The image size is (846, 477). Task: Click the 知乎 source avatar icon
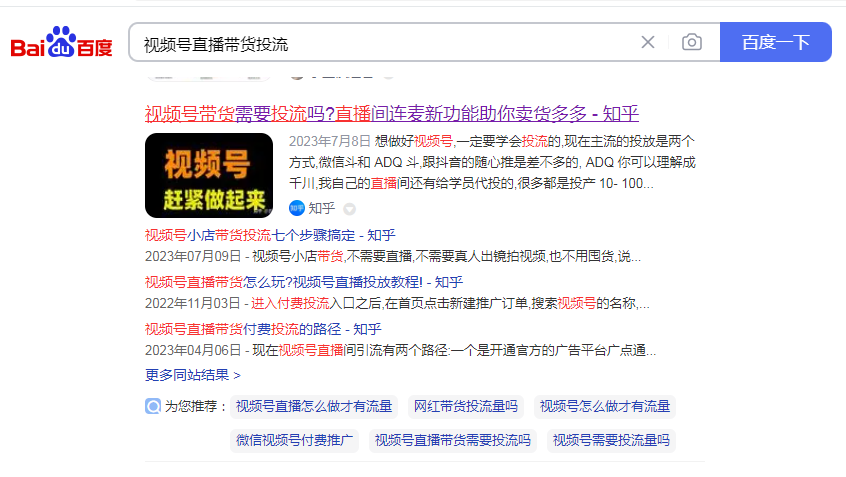[297, 208]
